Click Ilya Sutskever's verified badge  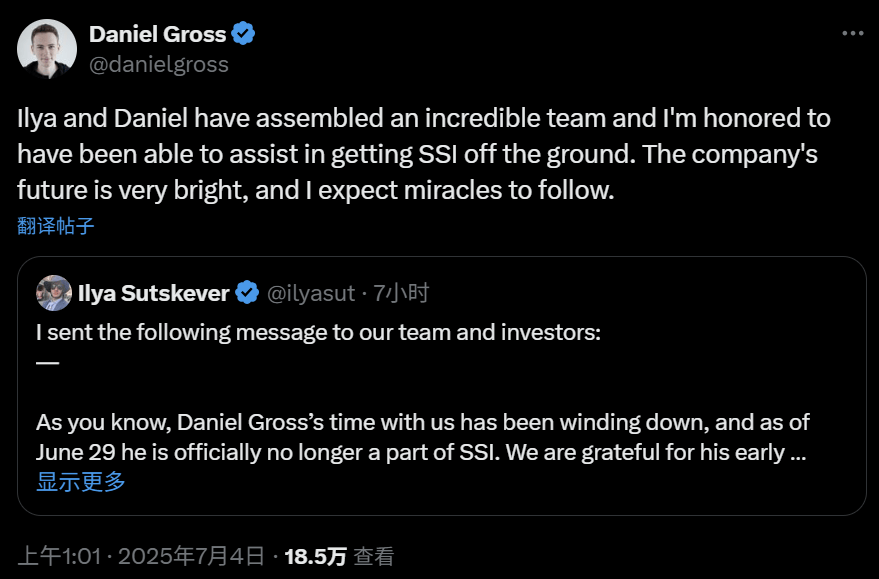pos(247,293)
